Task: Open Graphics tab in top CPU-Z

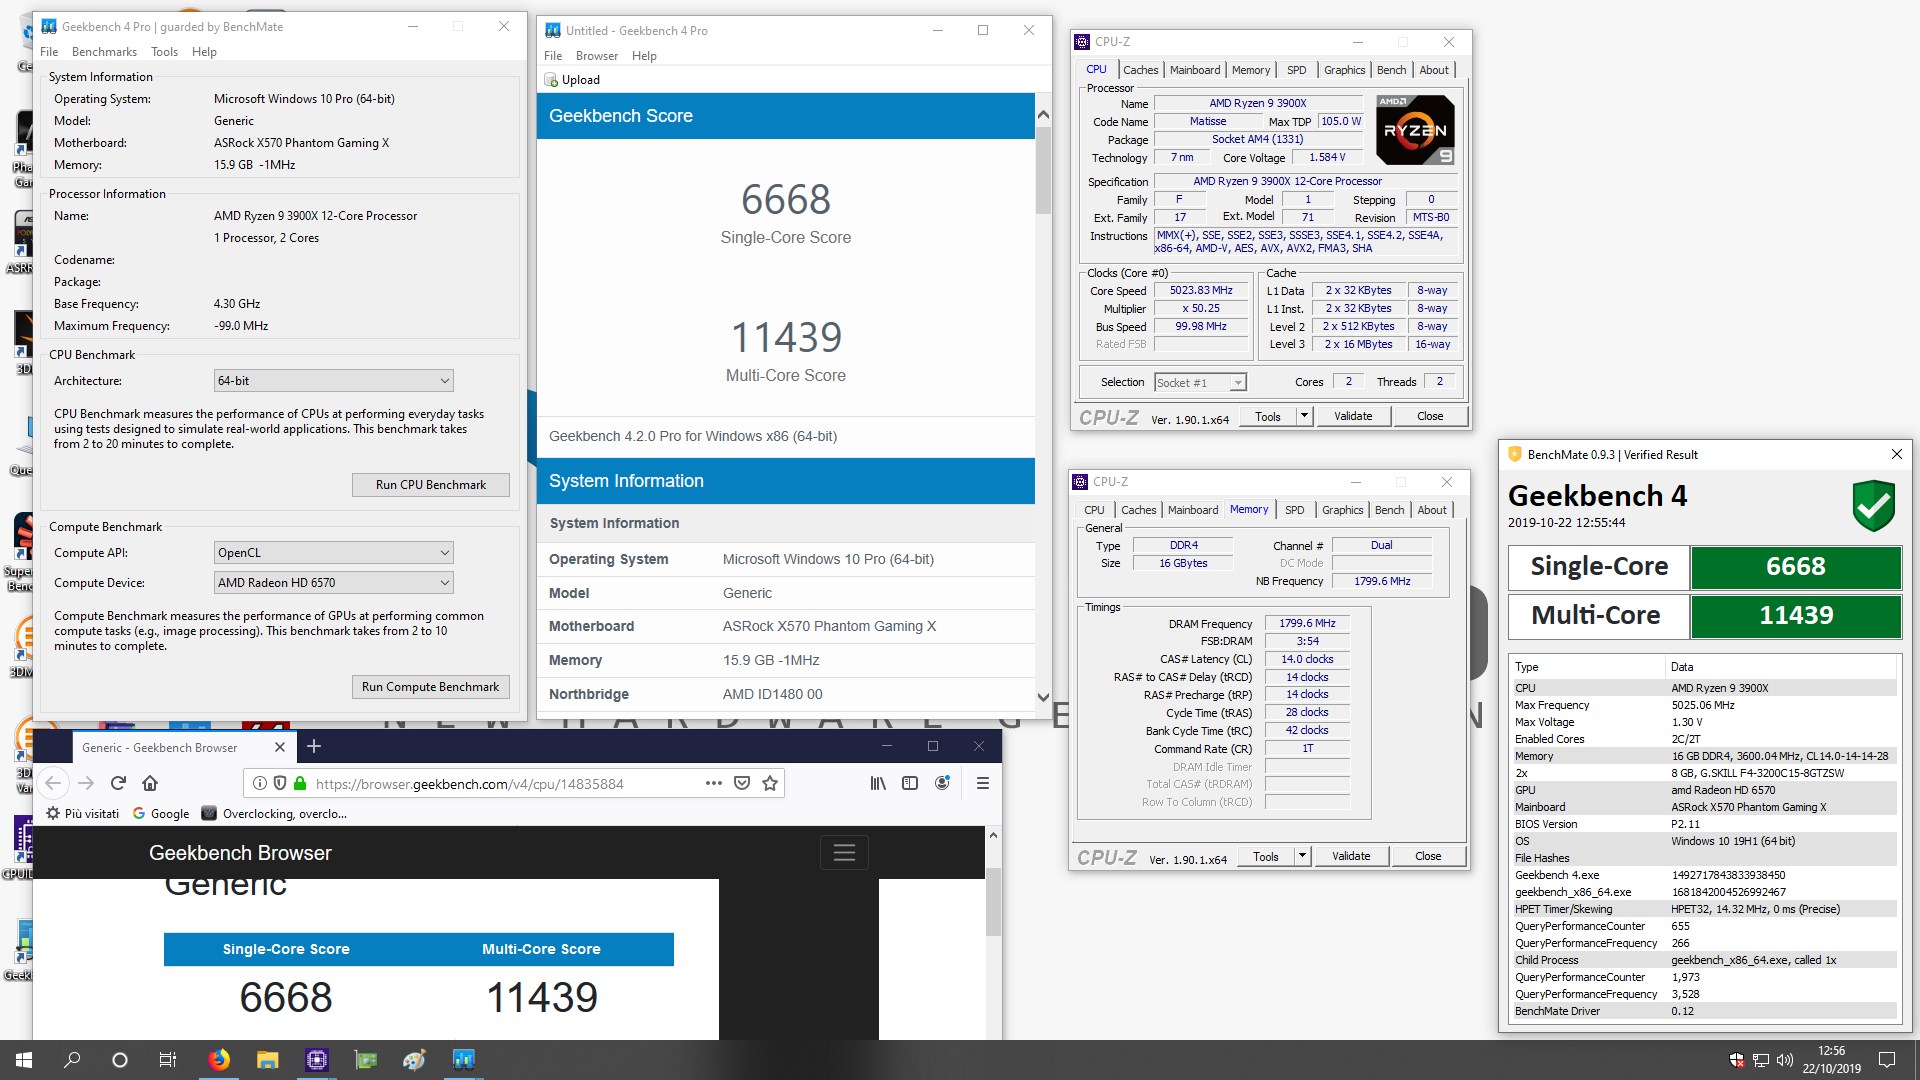Action: (1344, 70)
